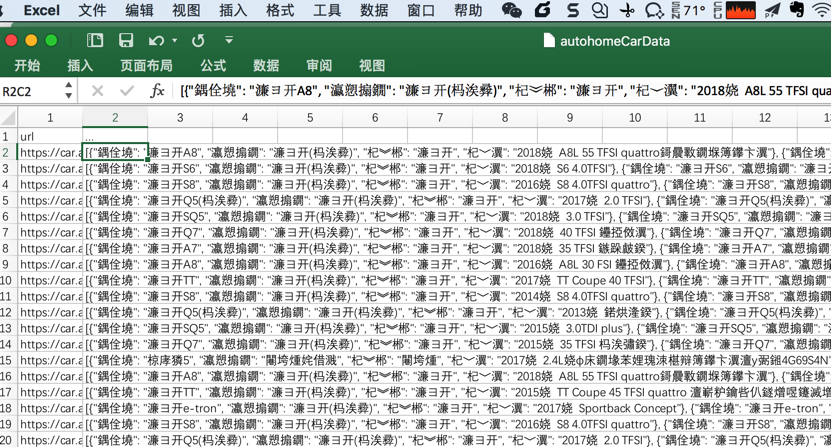Image resolution: width=831 pixels, height=447 pixels.
Task: Click the Evernote elephant icon in menu bar
Action: [796, 10]
